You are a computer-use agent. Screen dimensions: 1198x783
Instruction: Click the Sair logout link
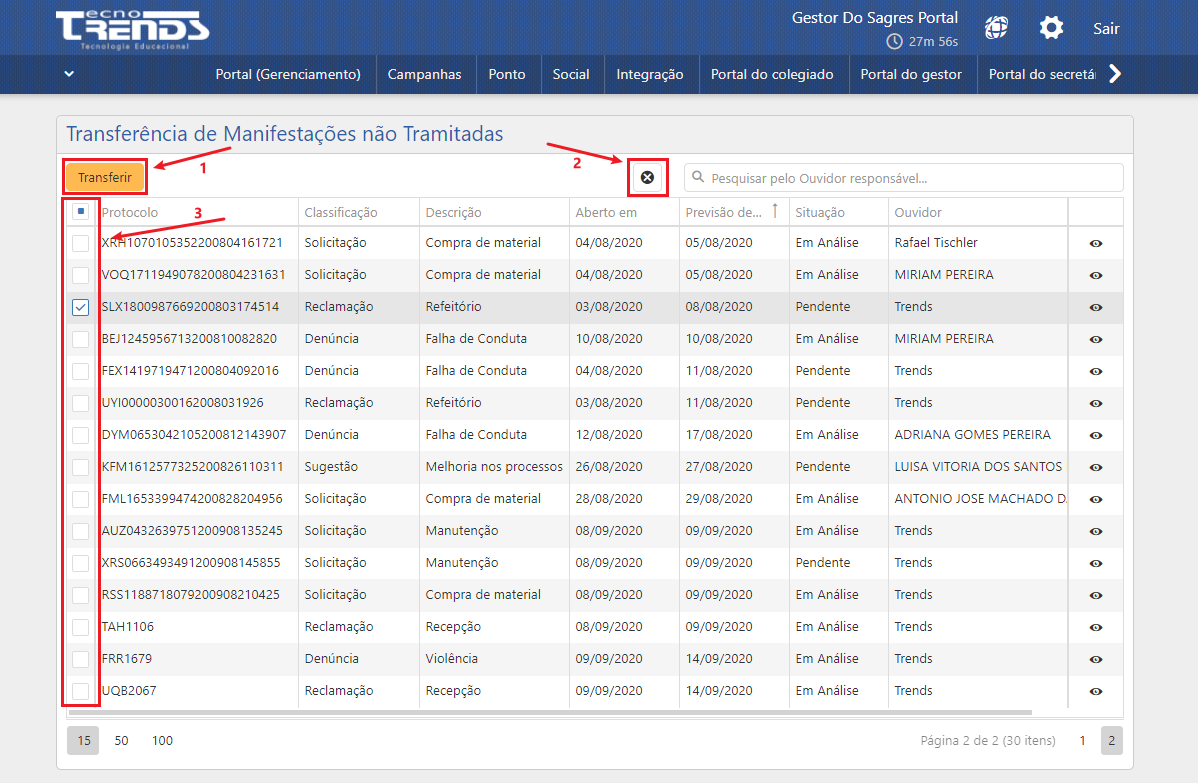point(1105,28)
